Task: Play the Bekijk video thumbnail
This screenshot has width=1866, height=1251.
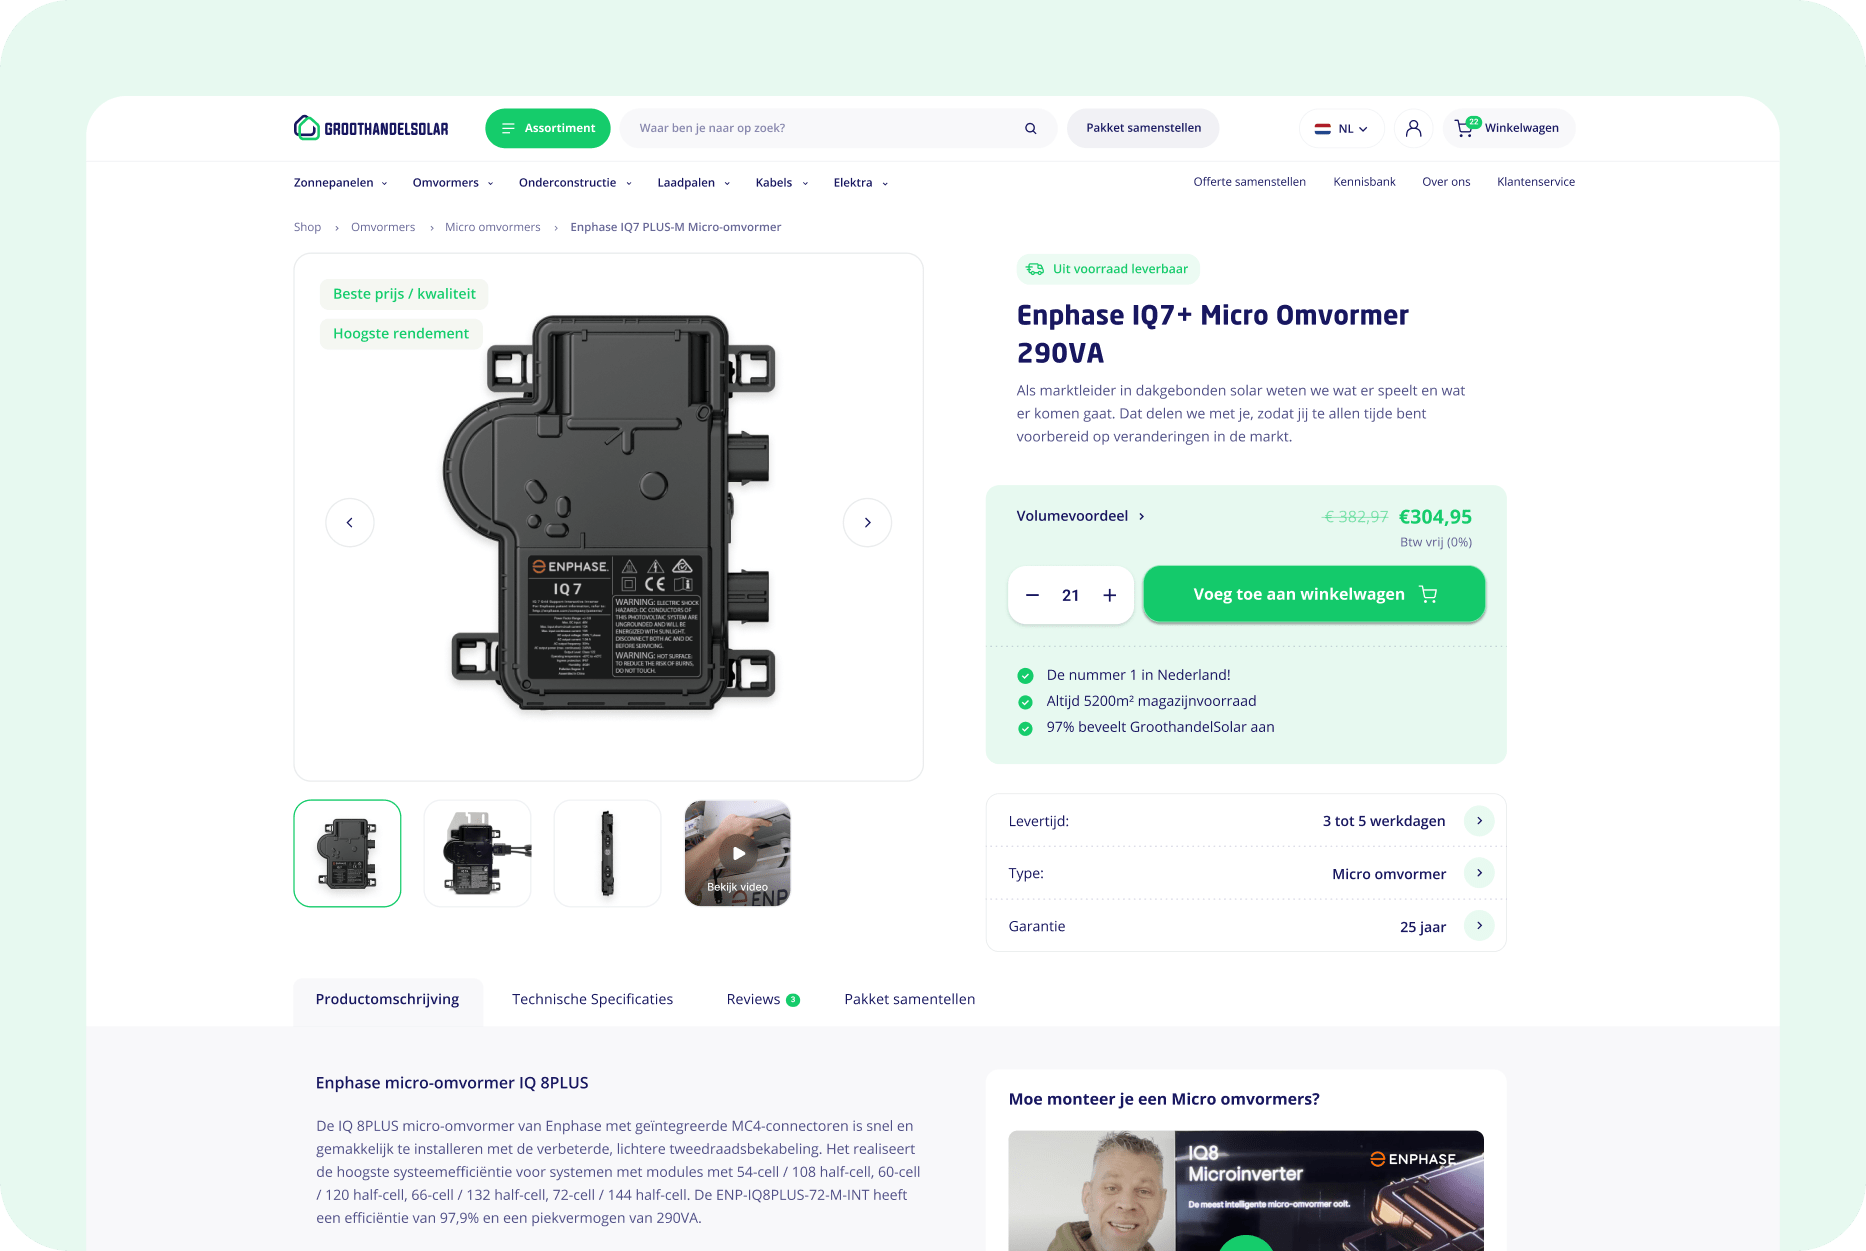Action: coord(738,853)
